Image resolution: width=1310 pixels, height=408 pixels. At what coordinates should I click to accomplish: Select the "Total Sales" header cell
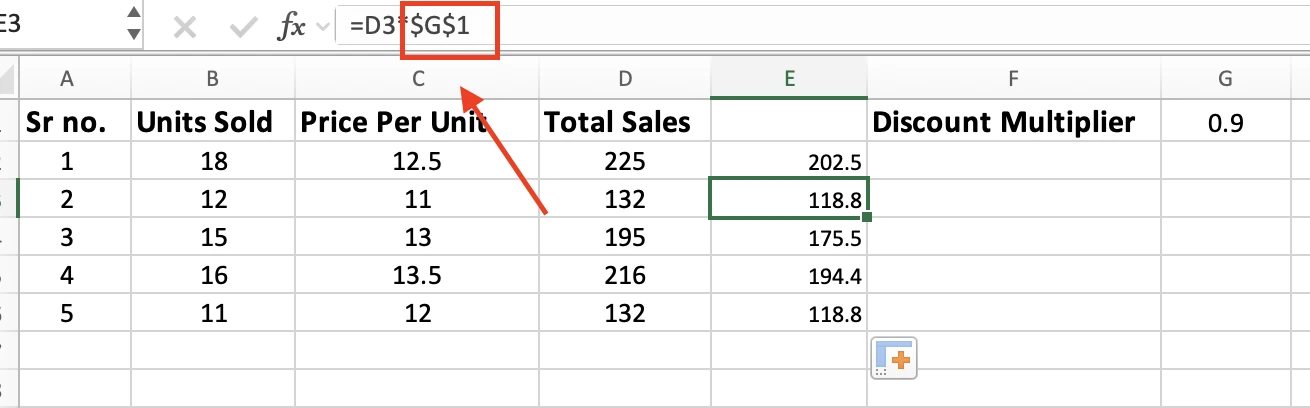(625, 122)
